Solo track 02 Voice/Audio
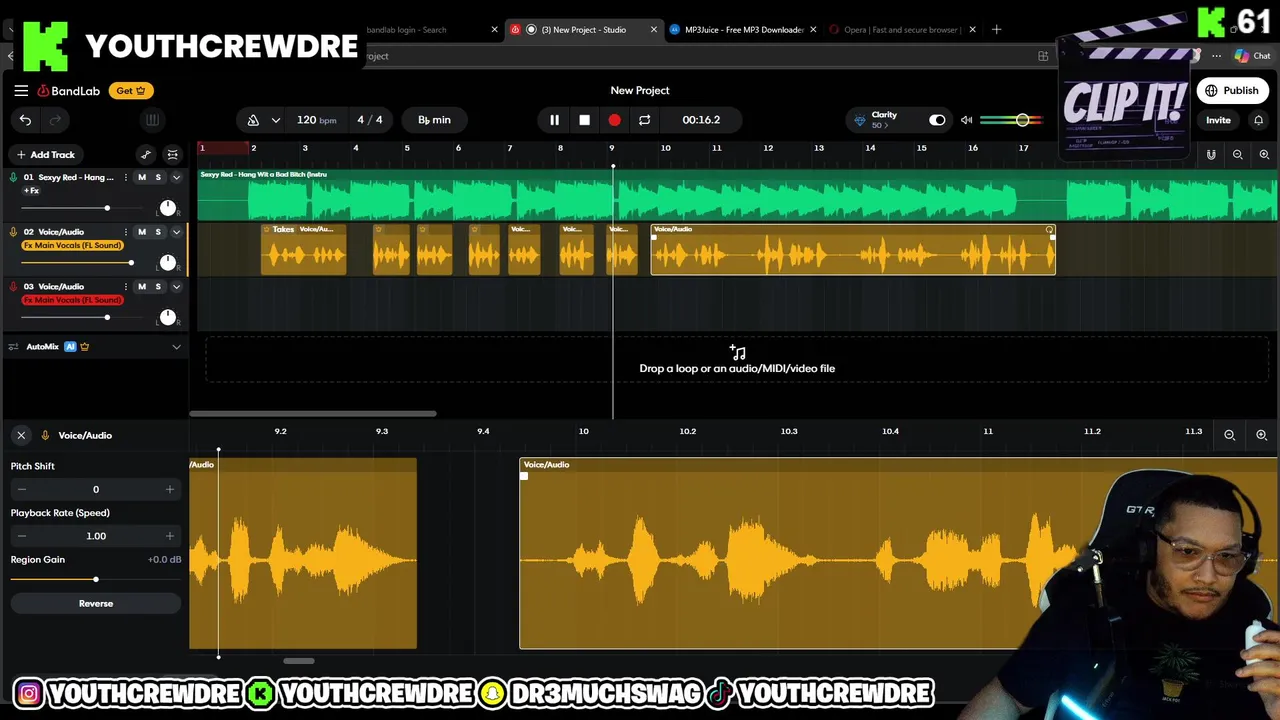This screenshot has width=1280, height=720. tap(158, 232)
